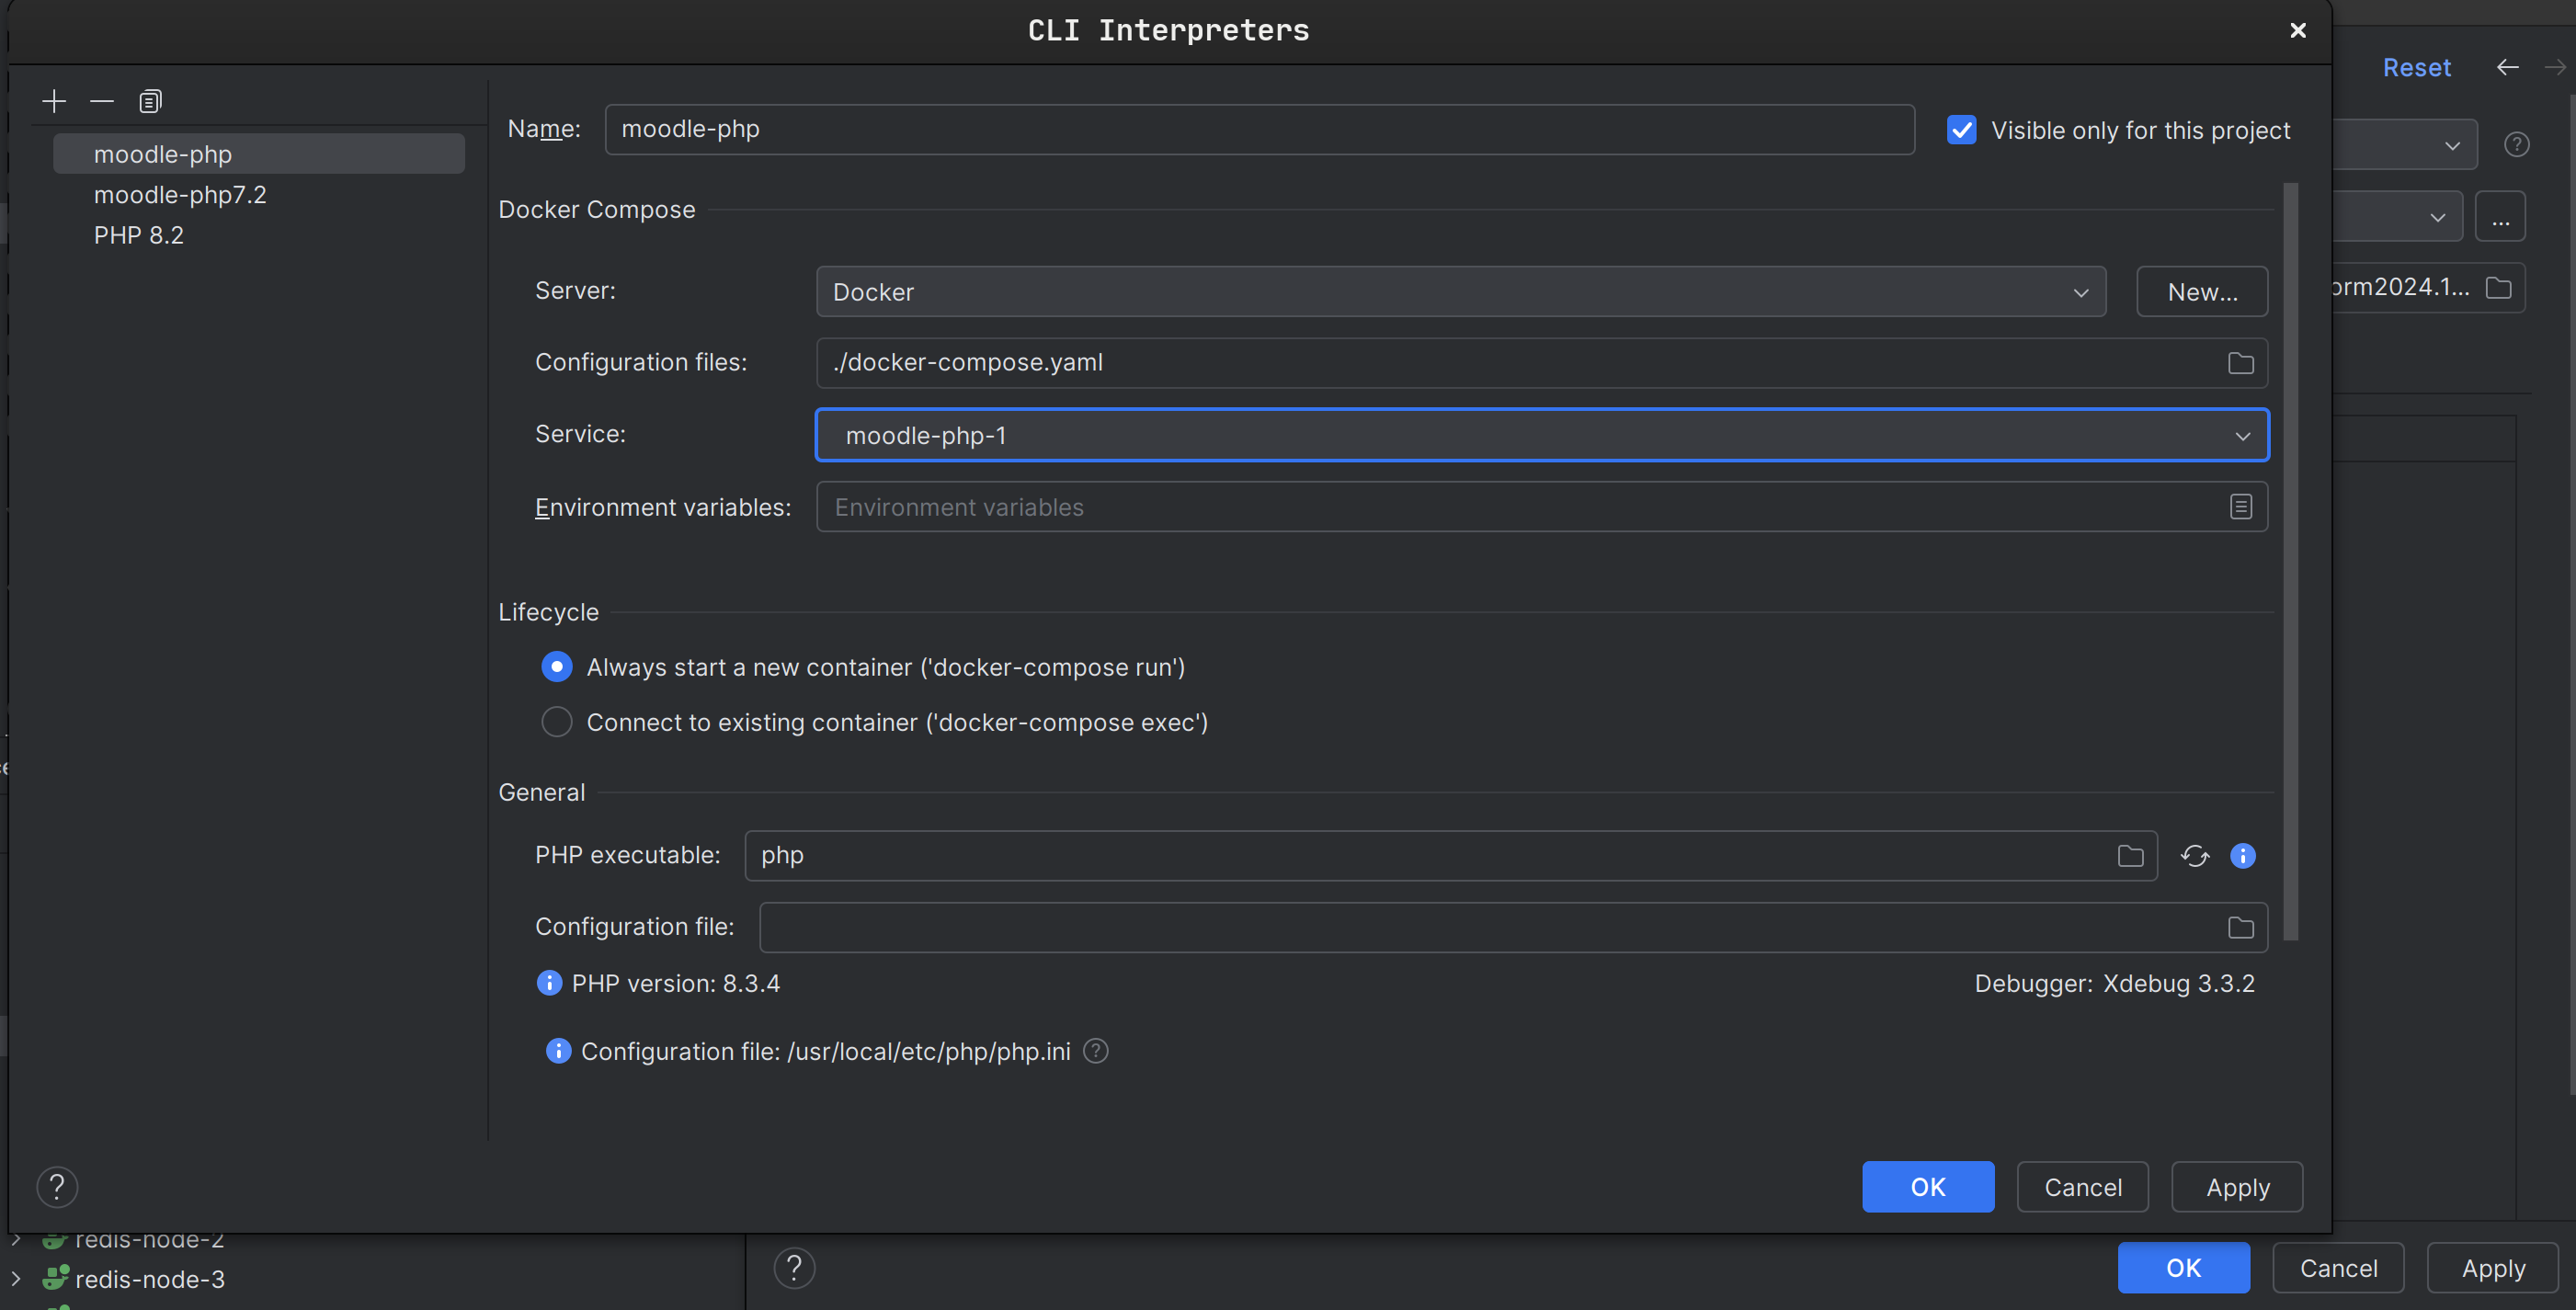Browse for PHP executable path
This screenshot has height=1310, width=2576.
pos(2130,856)
